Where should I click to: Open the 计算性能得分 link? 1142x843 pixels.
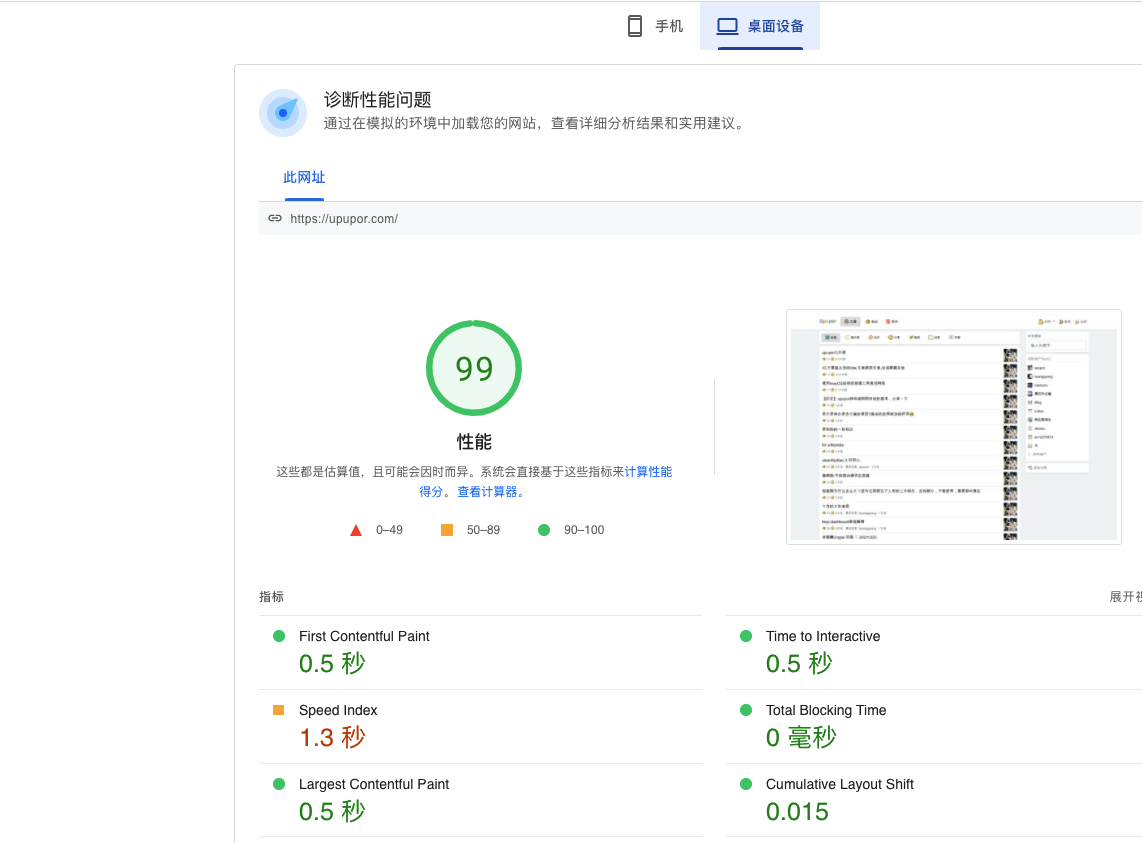click(x=648, y=472)
